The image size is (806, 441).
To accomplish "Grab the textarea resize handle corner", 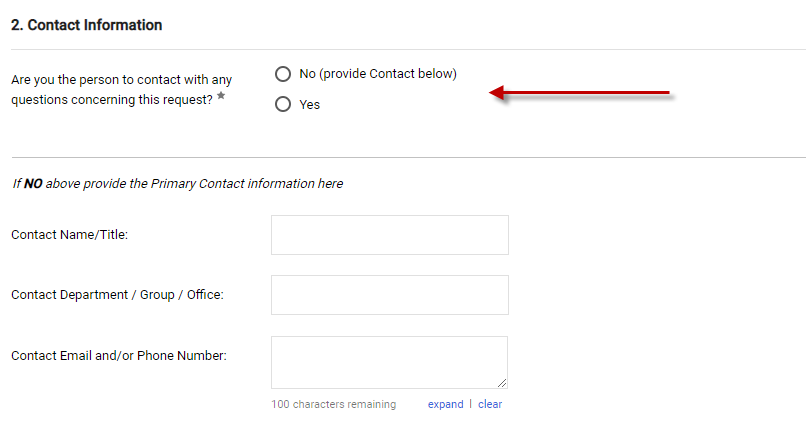I will [x=501, y=382].
